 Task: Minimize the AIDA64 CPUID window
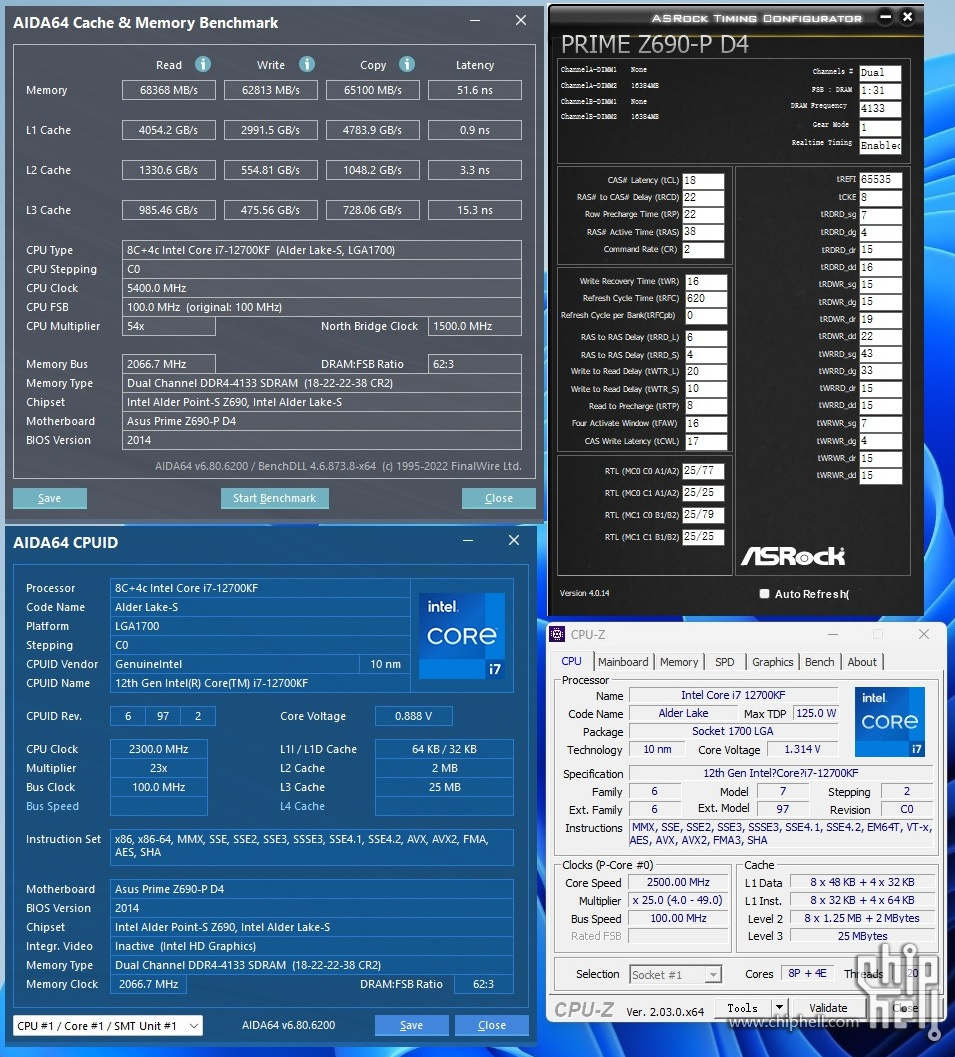tap(468, 541)
